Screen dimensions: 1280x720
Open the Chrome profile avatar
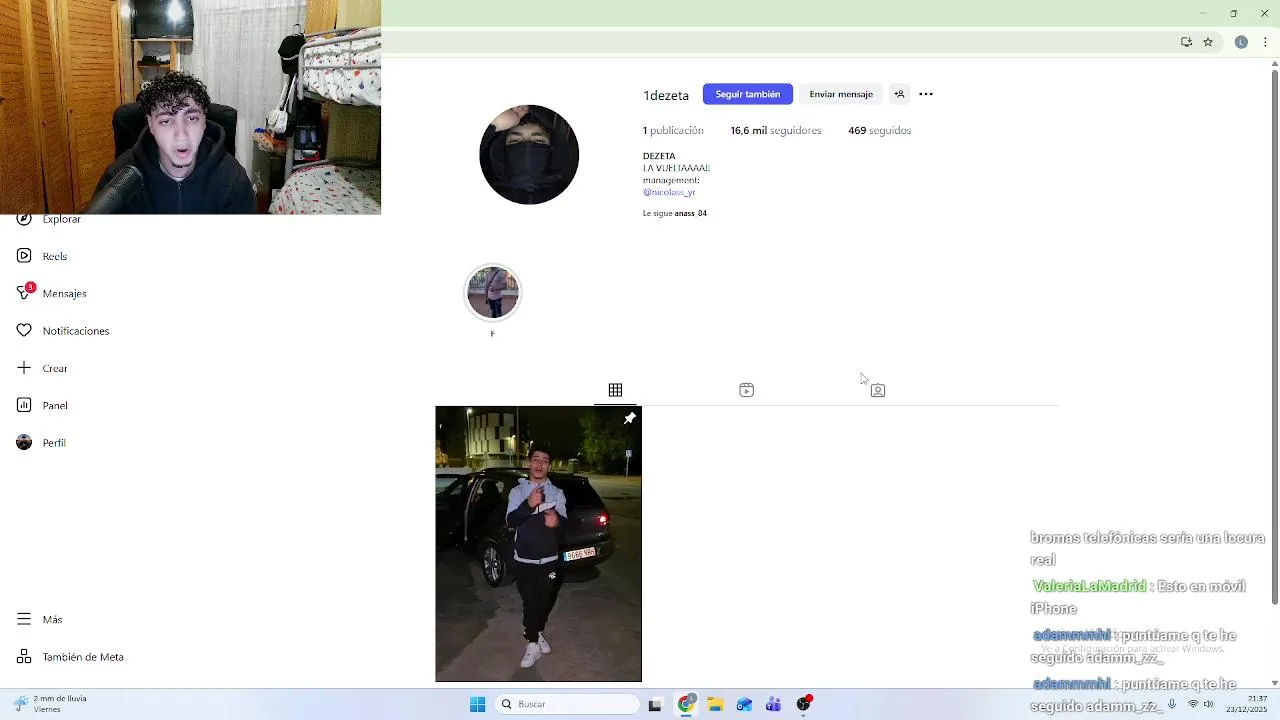coord(1241,42)
